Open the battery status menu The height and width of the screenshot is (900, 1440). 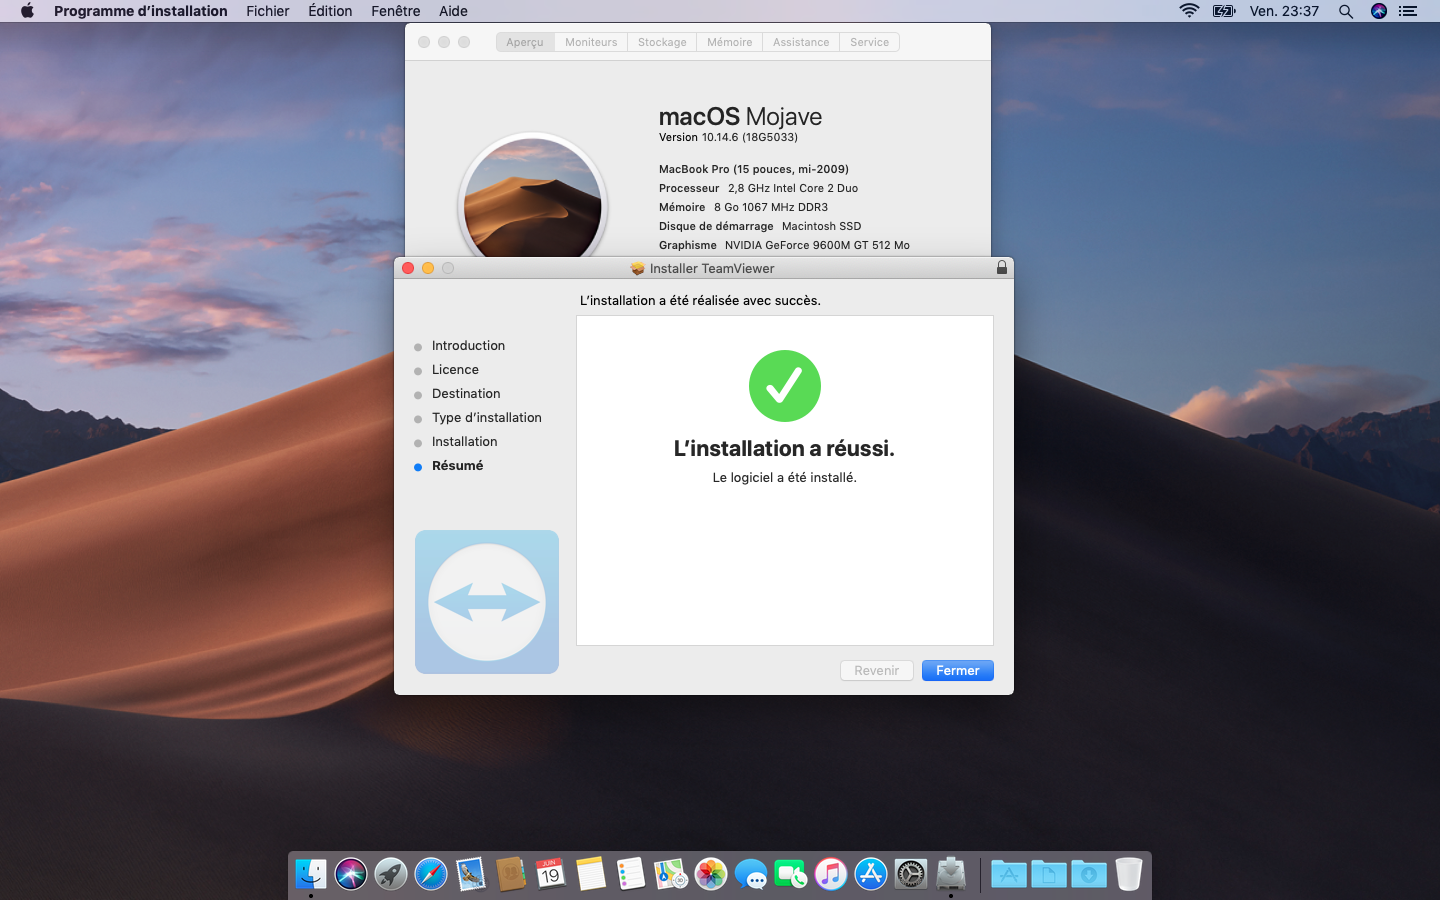(1224, 11)
